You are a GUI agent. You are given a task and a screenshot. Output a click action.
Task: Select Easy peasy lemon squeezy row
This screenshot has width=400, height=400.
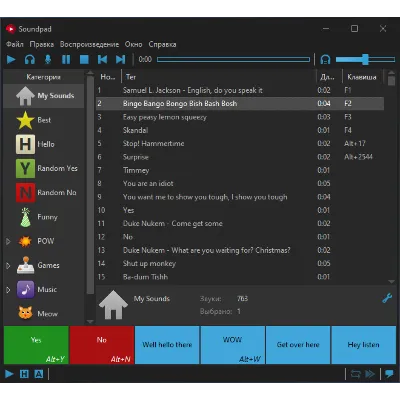pyautogui.click(x=240, y=117)
